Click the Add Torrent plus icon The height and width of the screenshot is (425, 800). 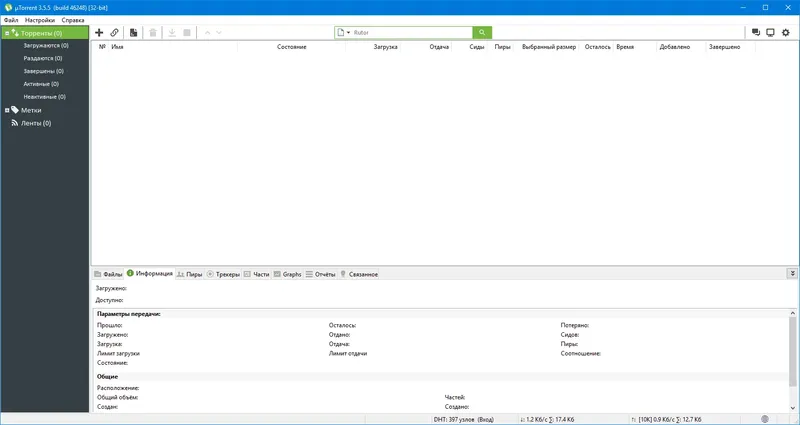click(x=99, y=33)
